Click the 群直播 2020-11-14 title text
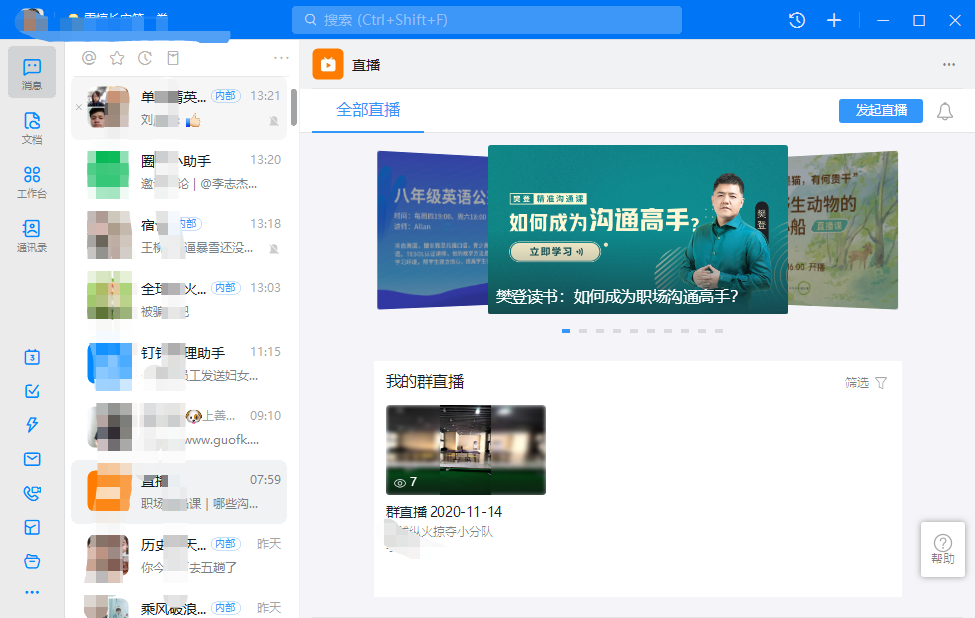Image resolution: width=975 pixels, height=618 pixels. [x=444, y=512]
